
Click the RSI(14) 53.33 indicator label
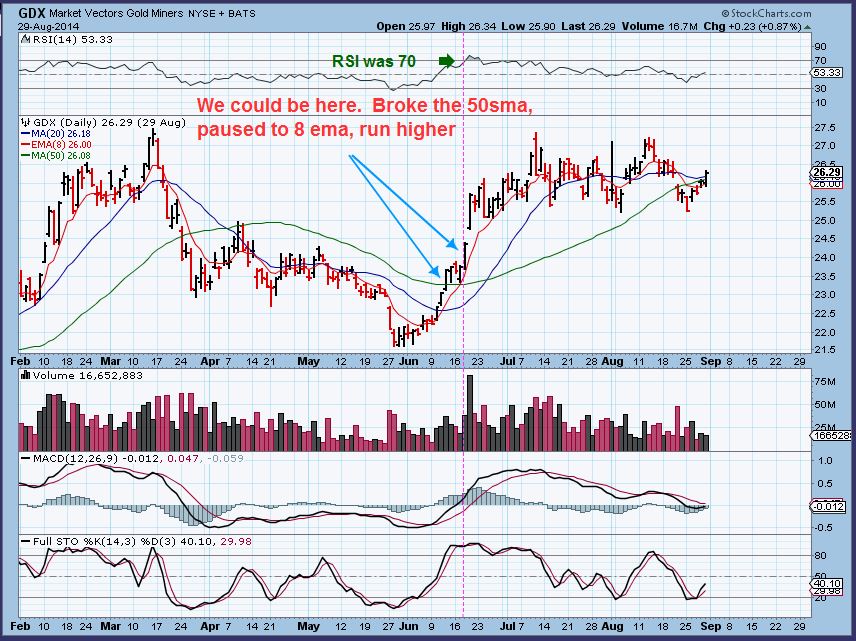point(73,39)
